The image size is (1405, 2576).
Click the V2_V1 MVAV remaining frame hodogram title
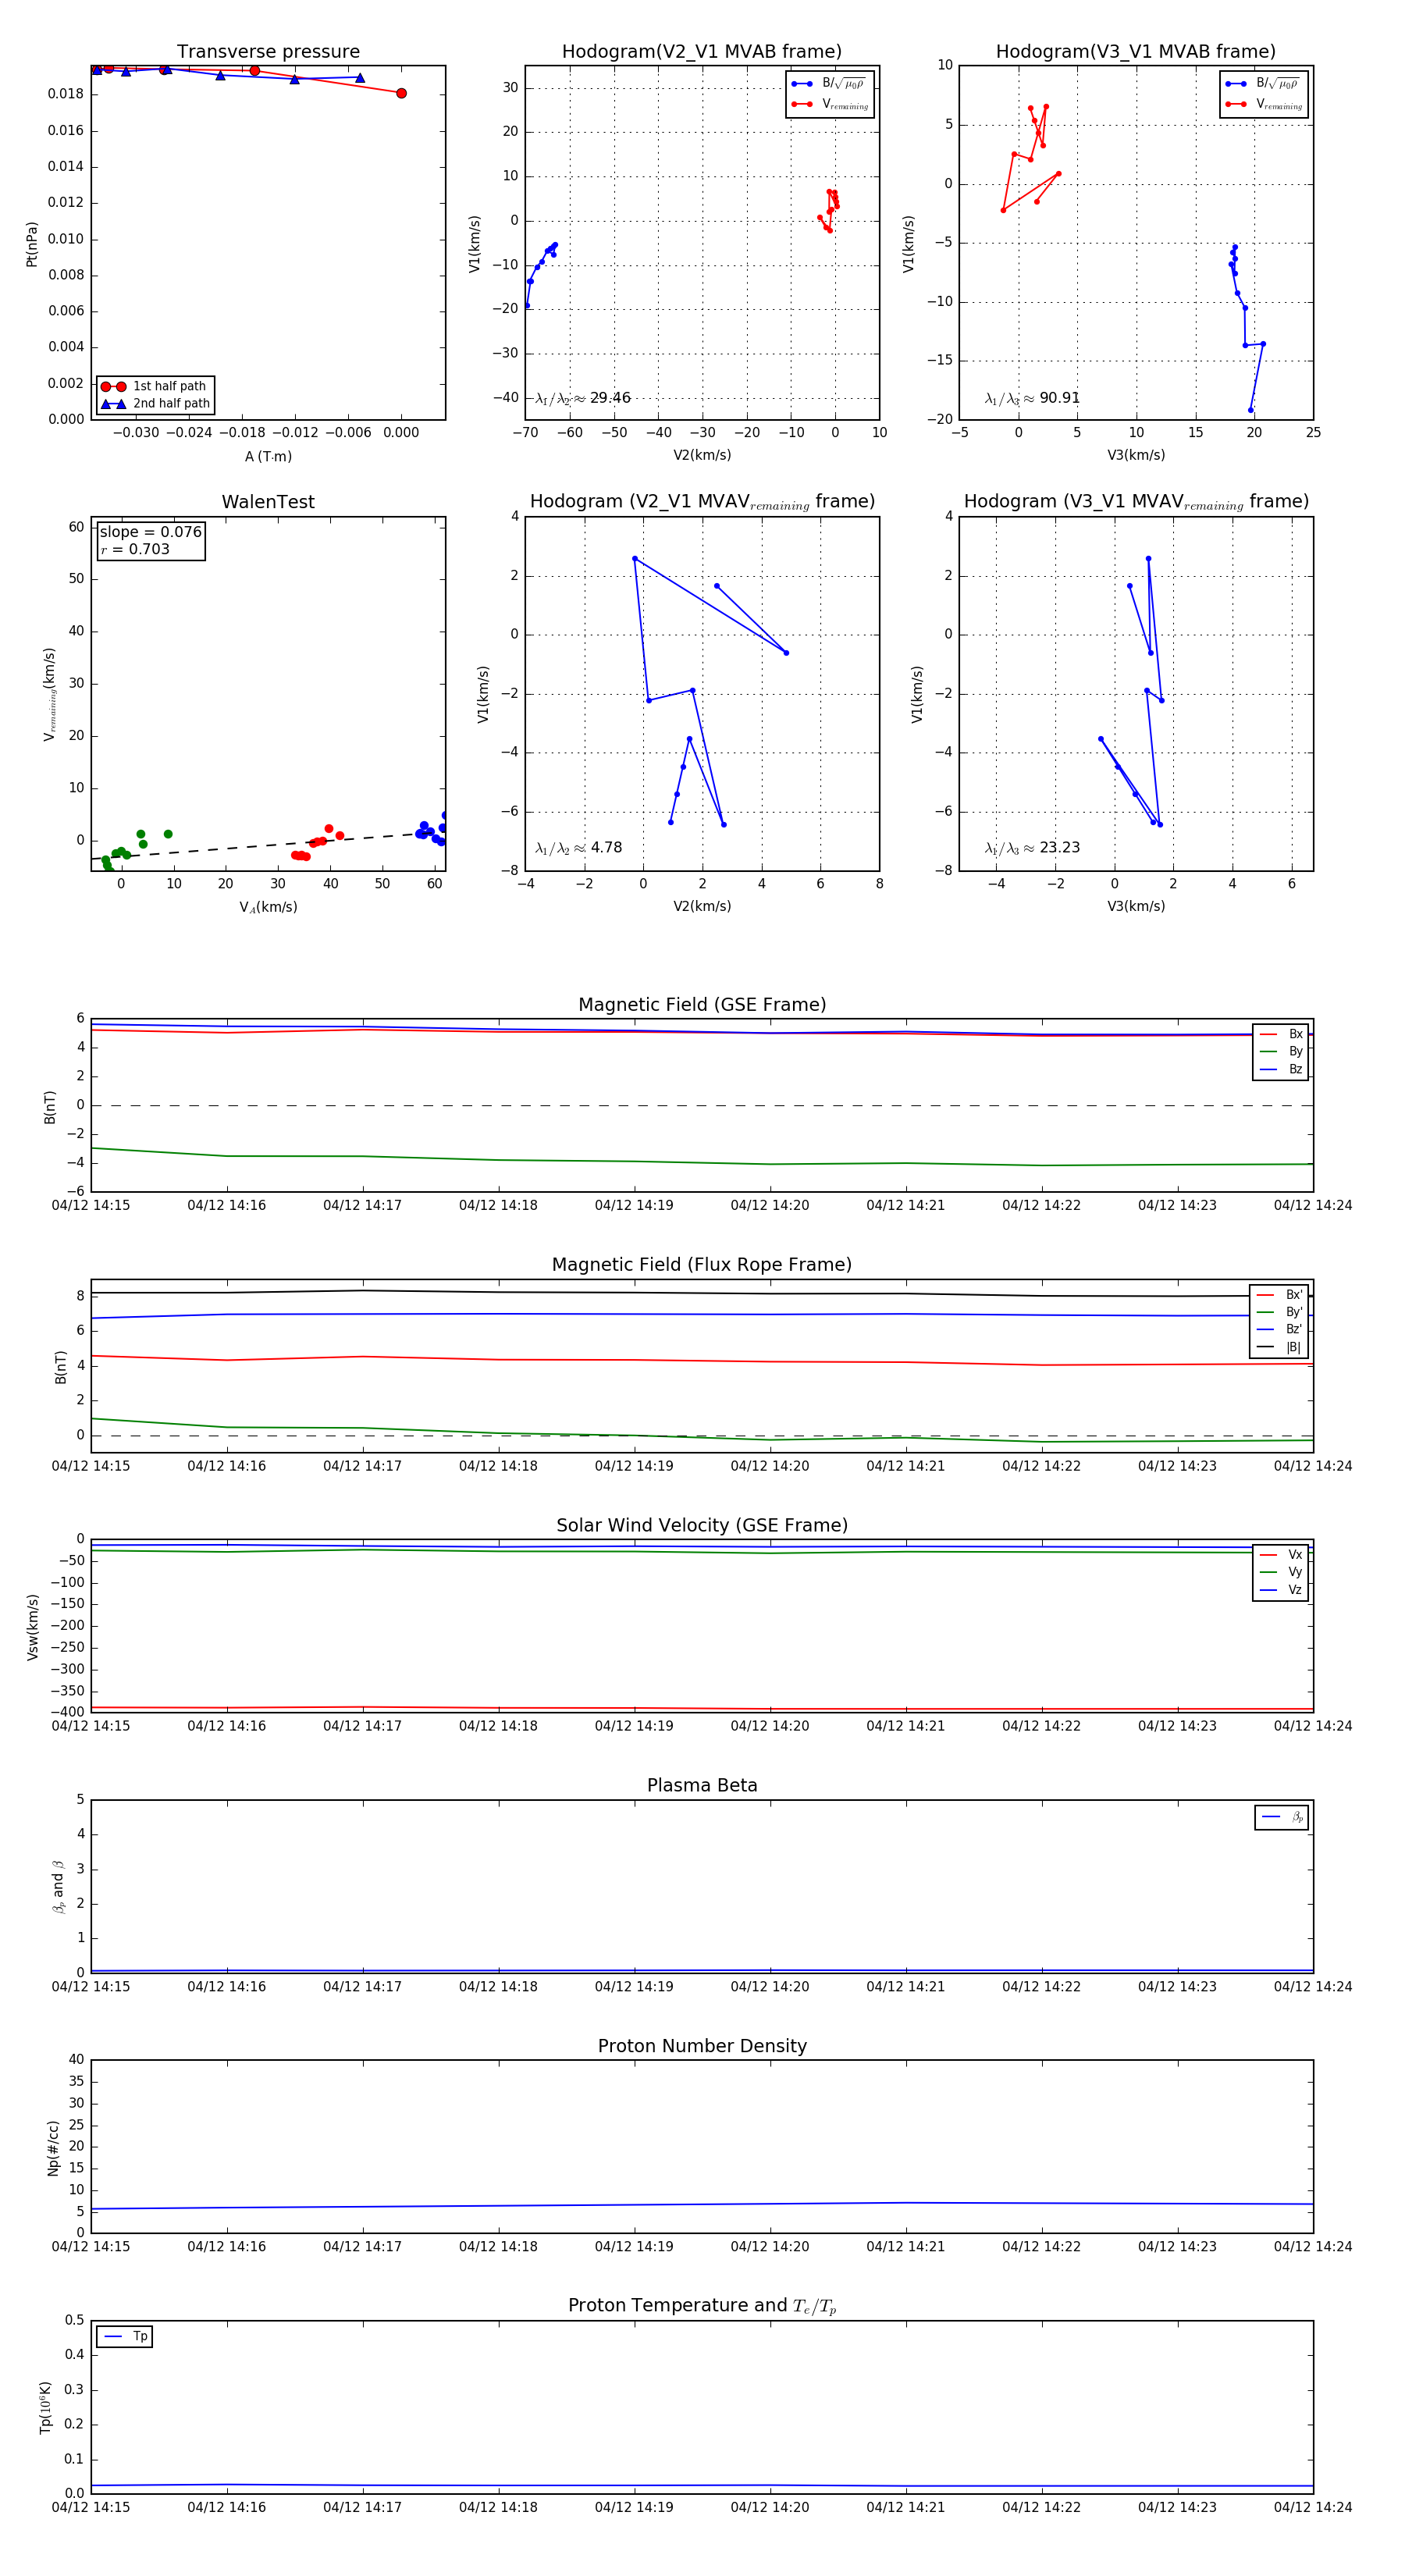tap(702, 502)
